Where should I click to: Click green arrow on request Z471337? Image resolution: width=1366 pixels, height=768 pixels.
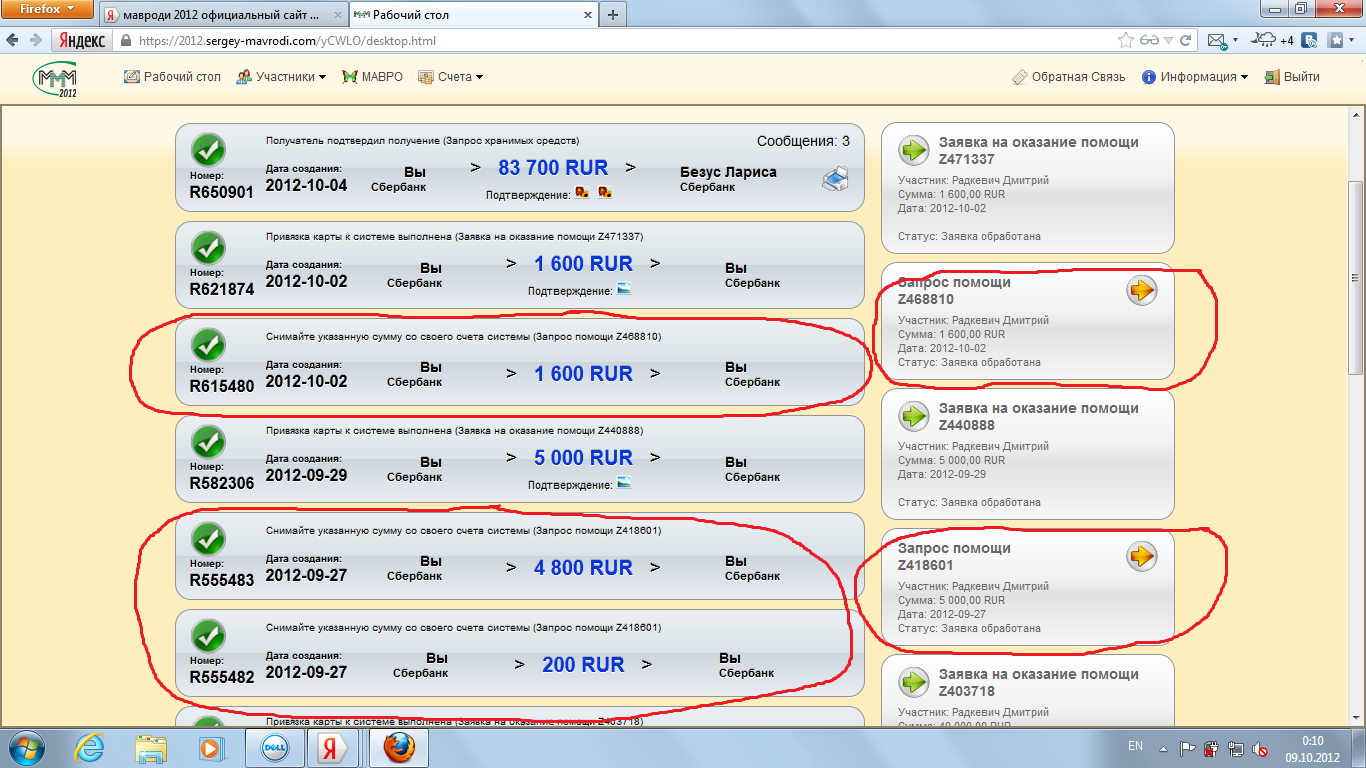click(x=914, y=151)
